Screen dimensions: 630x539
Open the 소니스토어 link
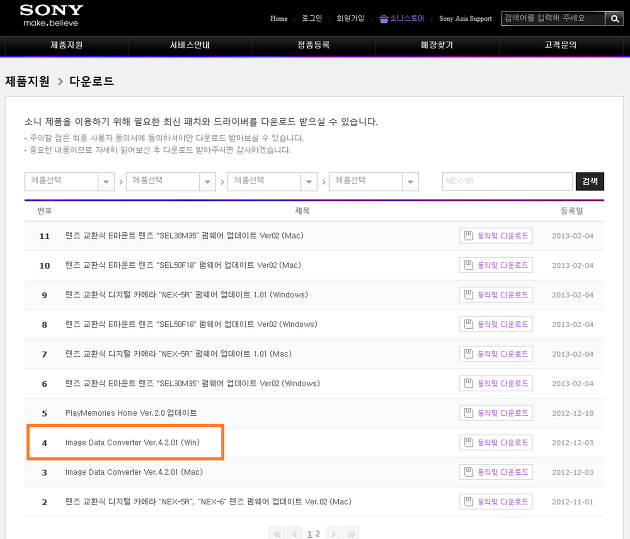[x=407, y=18]
